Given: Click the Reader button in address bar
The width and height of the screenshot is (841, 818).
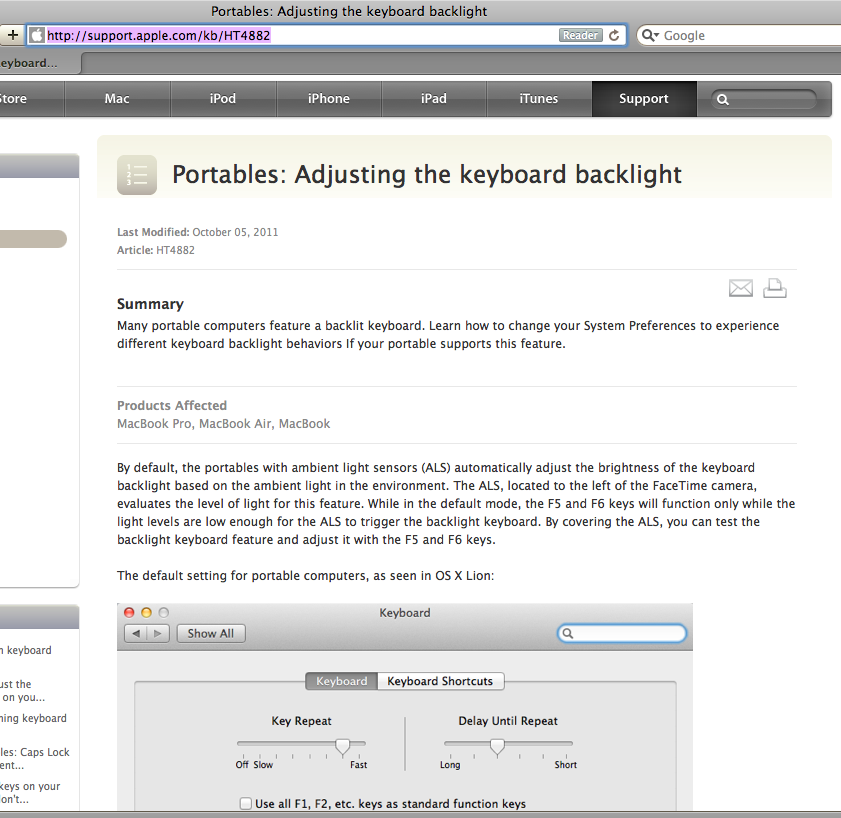Looking at the screenshot, I should point(580,35).
